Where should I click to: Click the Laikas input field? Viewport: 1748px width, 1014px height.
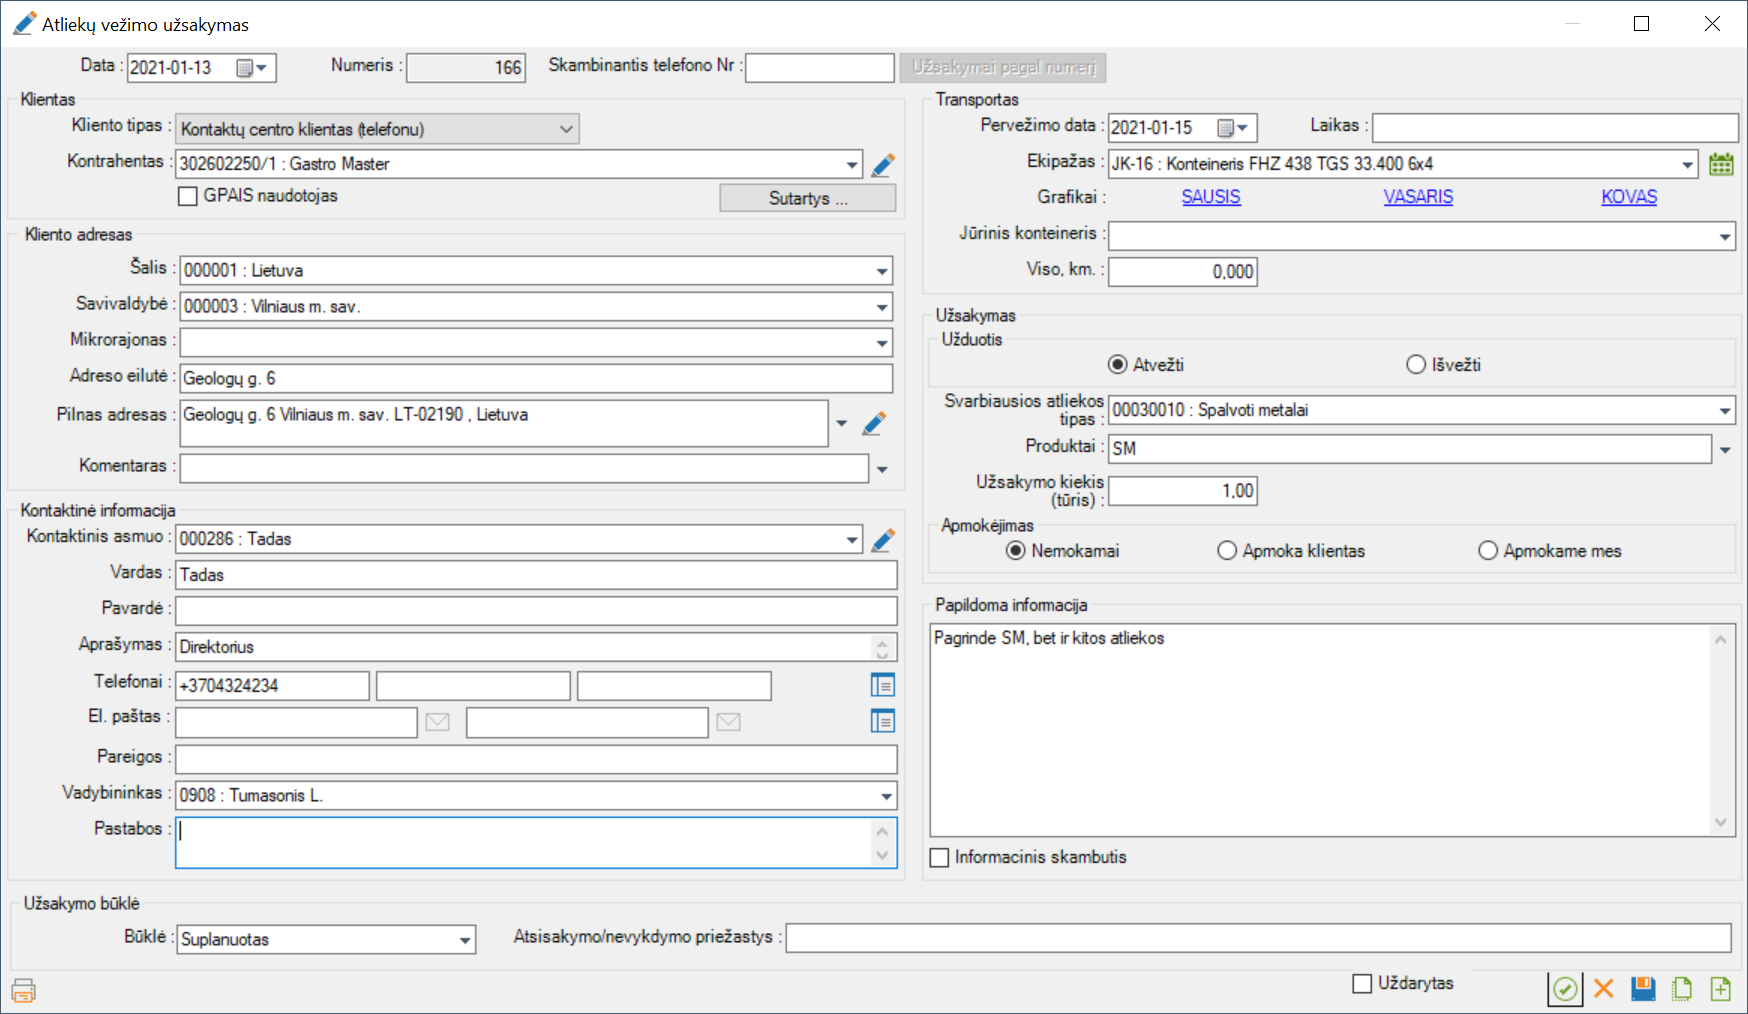point(1554,128)
